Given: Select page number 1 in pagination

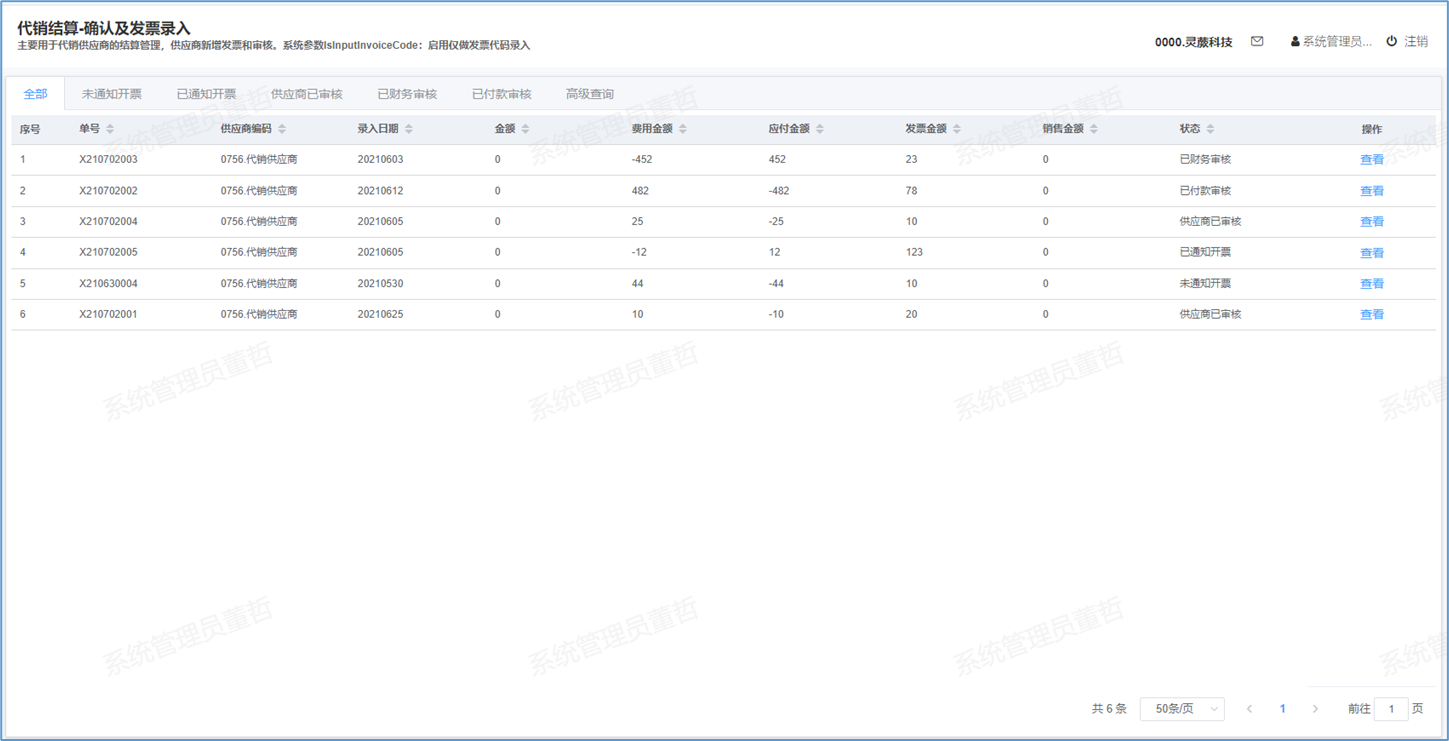Looking at the screenshot, I should (1282, 709).
